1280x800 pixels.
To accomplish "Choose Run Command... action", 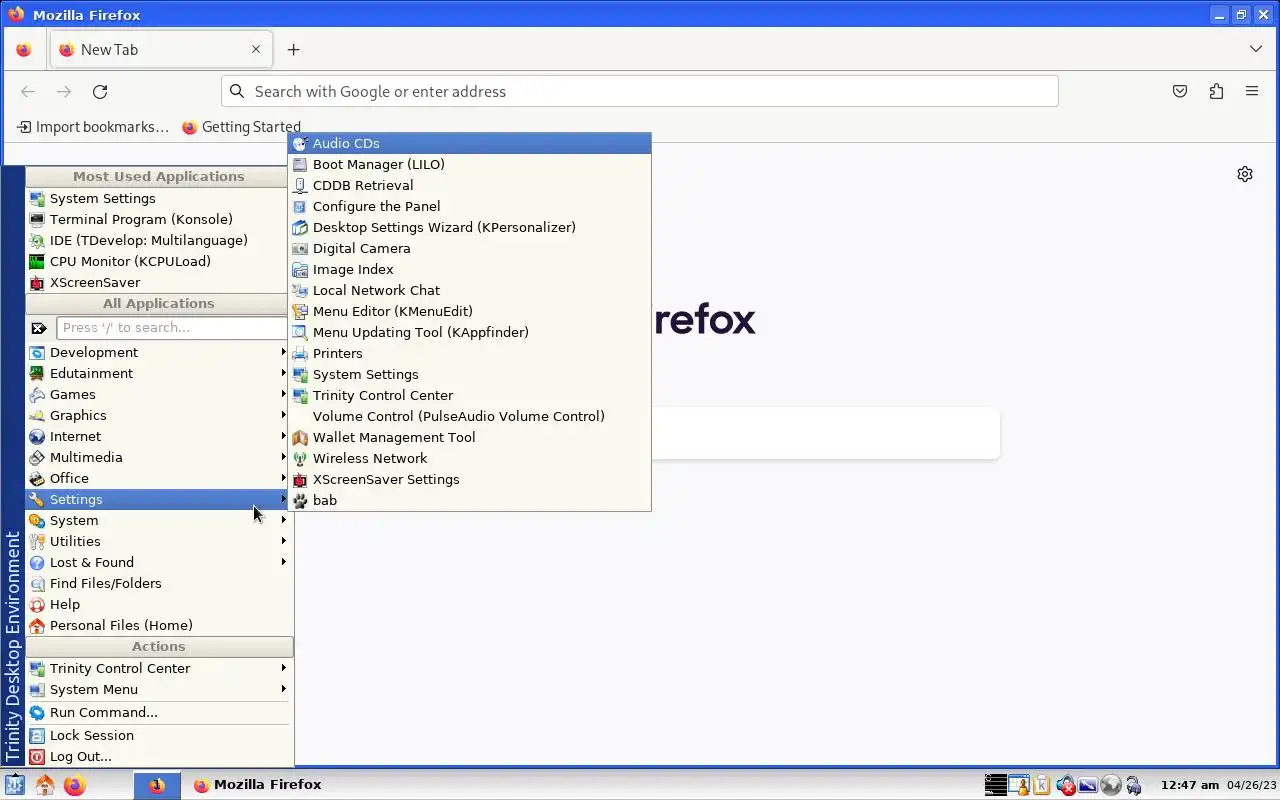I will point(159,712).
